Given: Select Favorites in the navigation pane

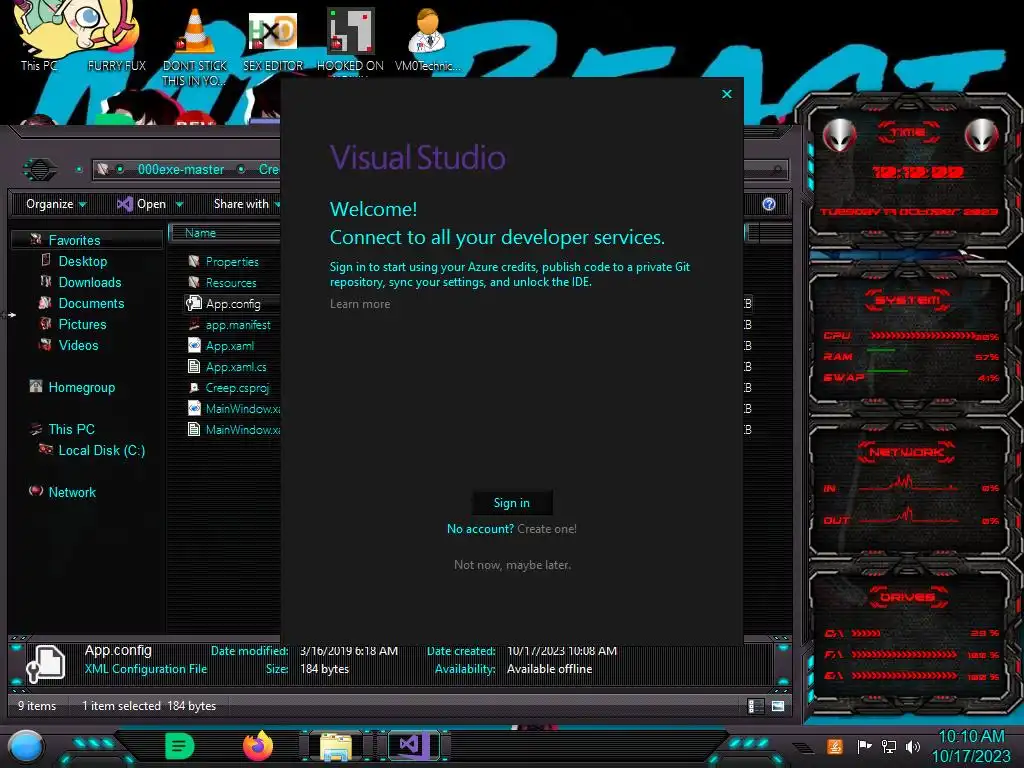Looking at the screenshot, I should click(74, 240).
